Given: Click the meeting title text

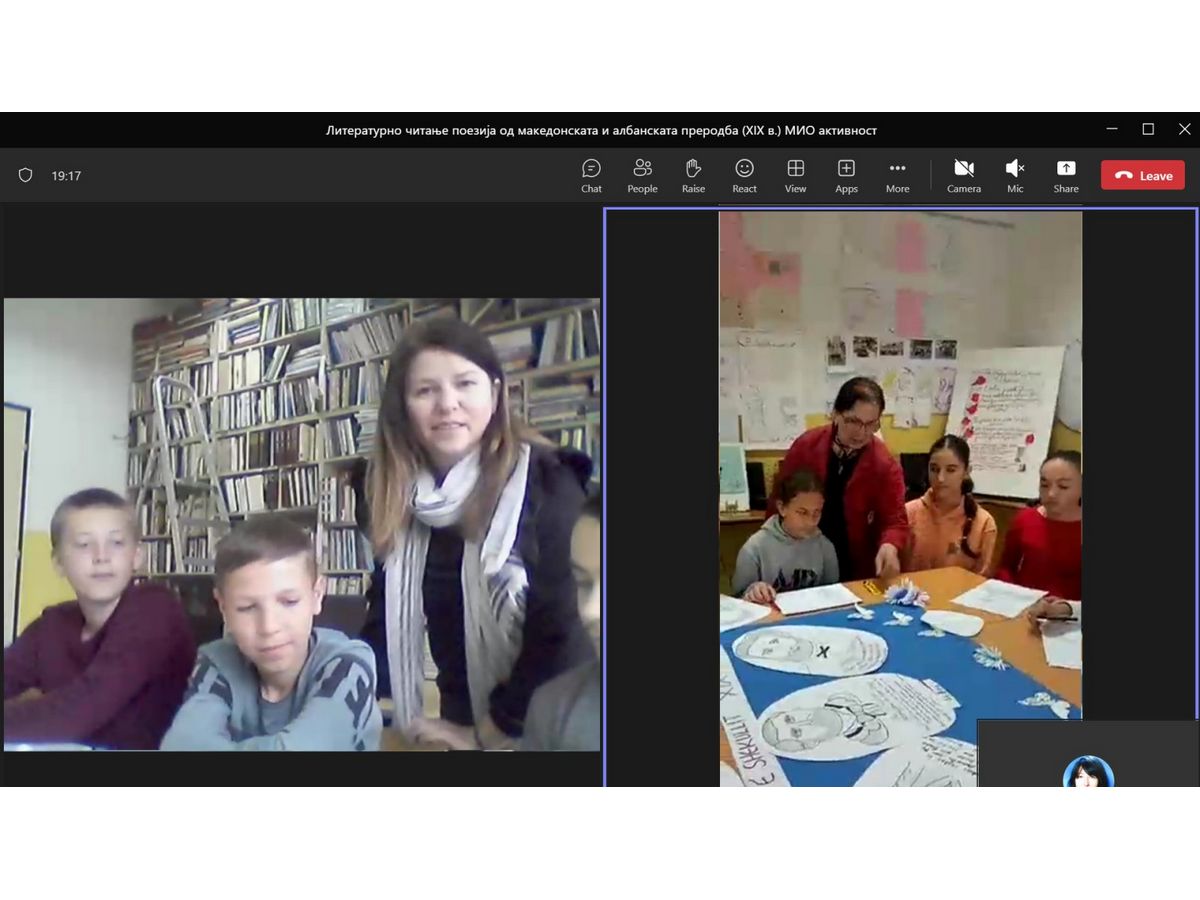Looking at the screenshot, I should [x=601, y=130].
